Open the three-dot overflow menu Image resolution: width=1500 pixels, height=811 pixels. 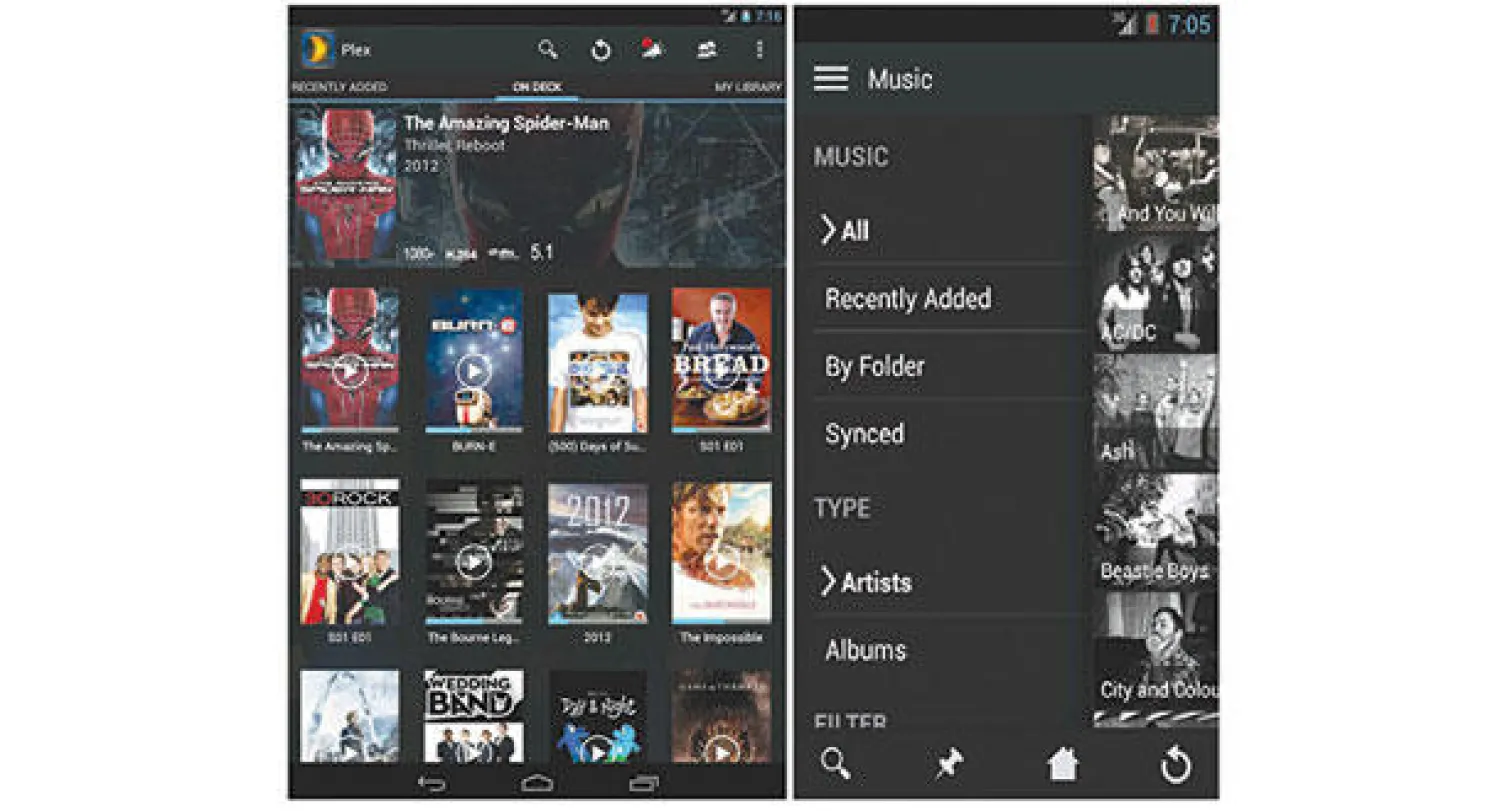point(759,49)
